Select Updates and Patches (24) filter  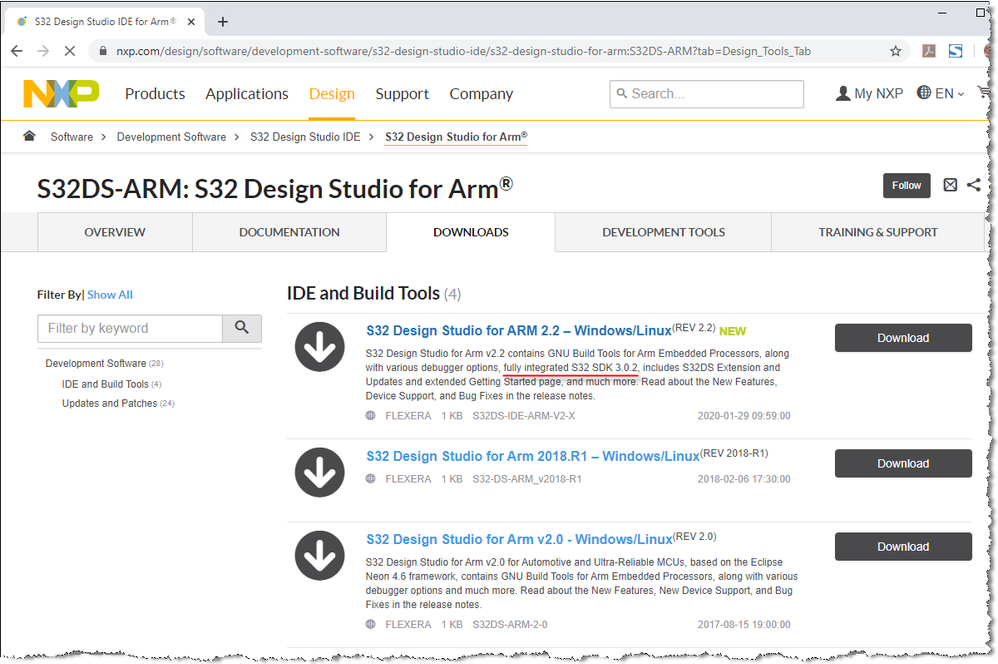(x=118, y=404)
